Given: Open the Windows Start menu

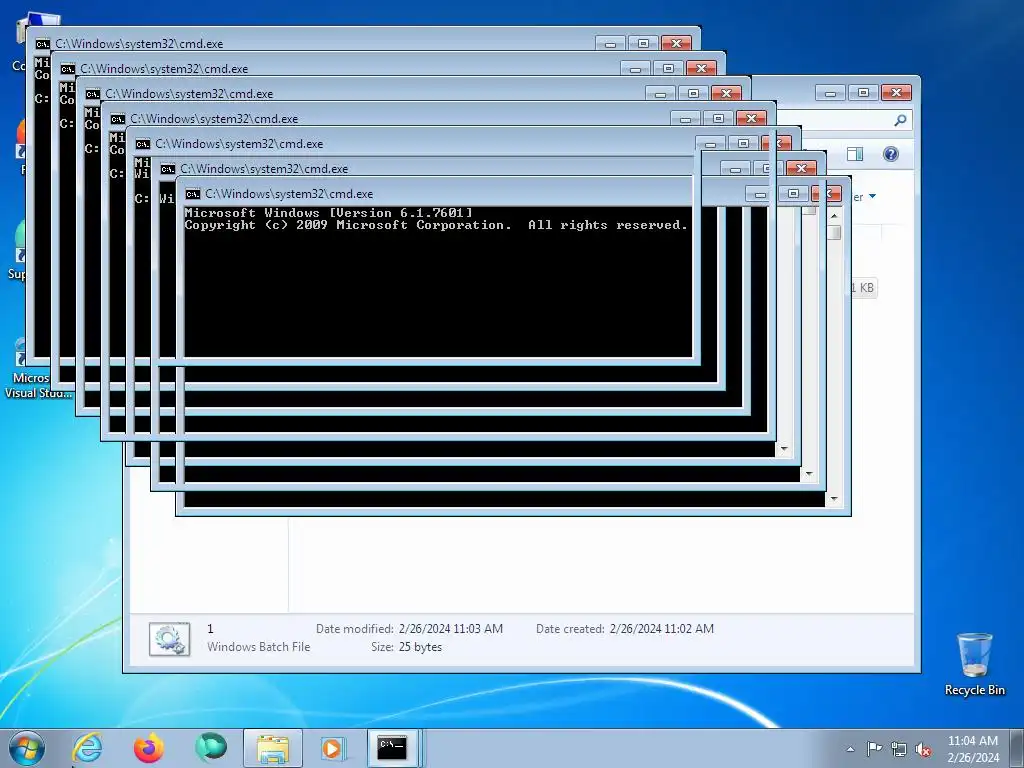Looking at the screenshot, I should 27,748.
